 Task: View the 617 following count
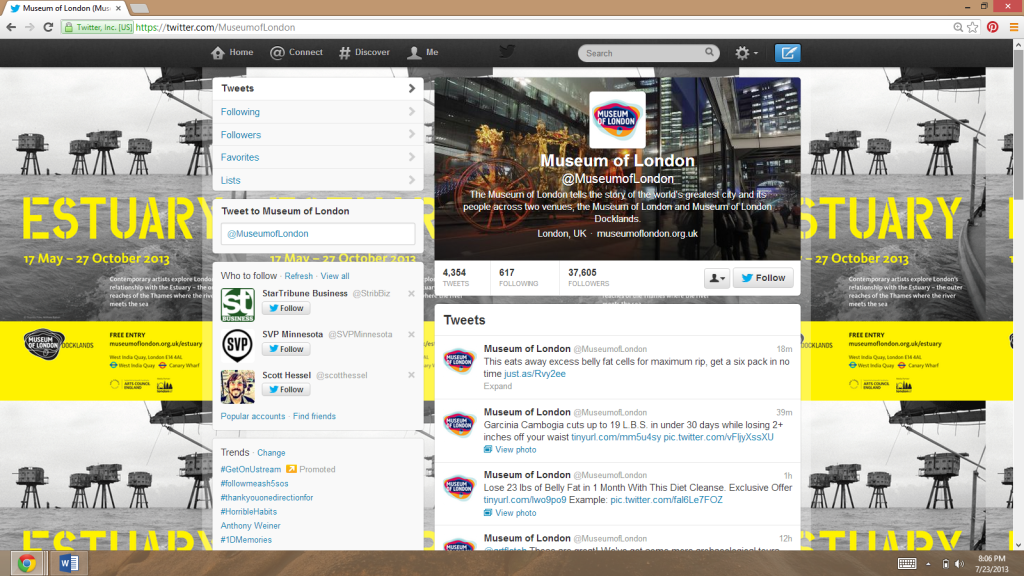click(519, 278)
